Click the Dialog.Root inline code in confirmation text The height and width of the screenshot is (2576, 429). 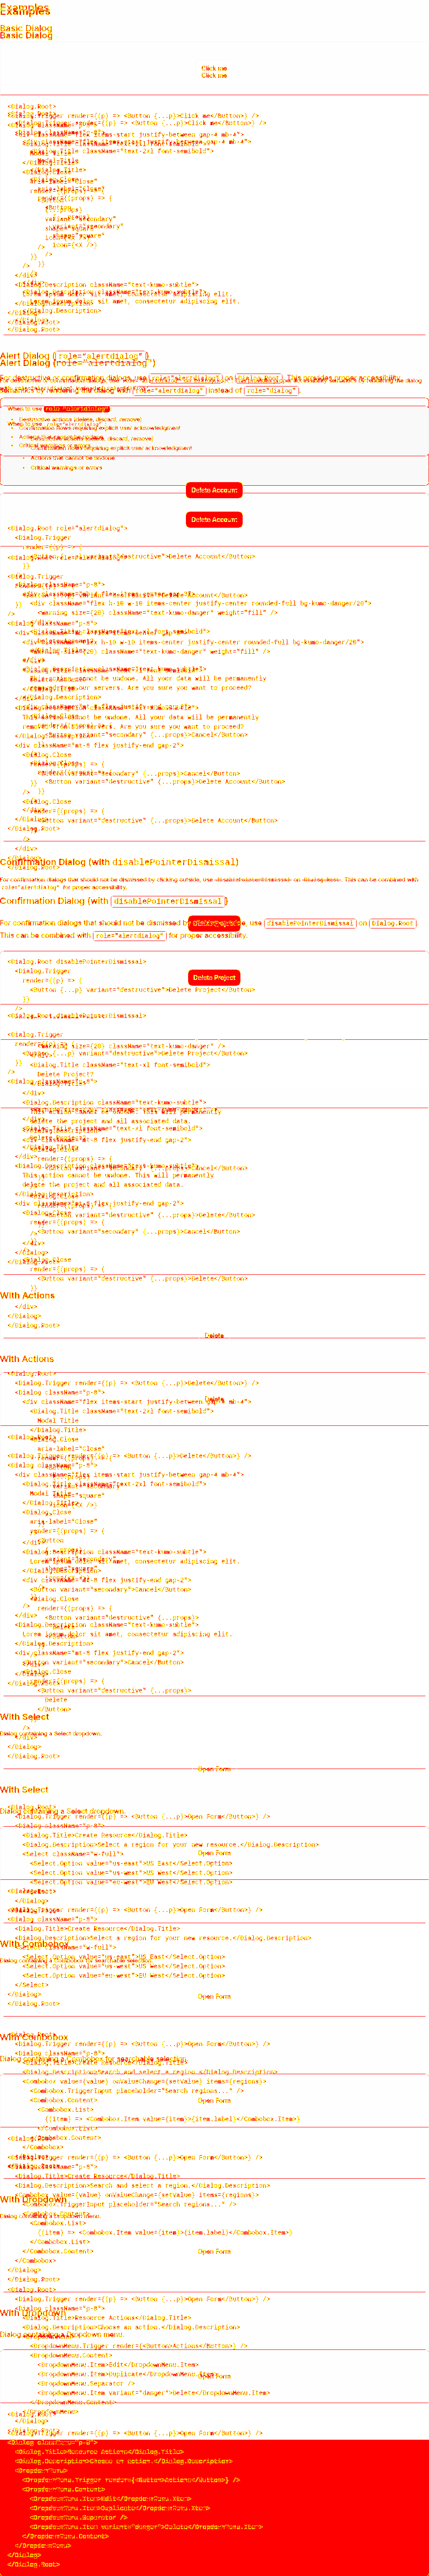coord(393,923)
